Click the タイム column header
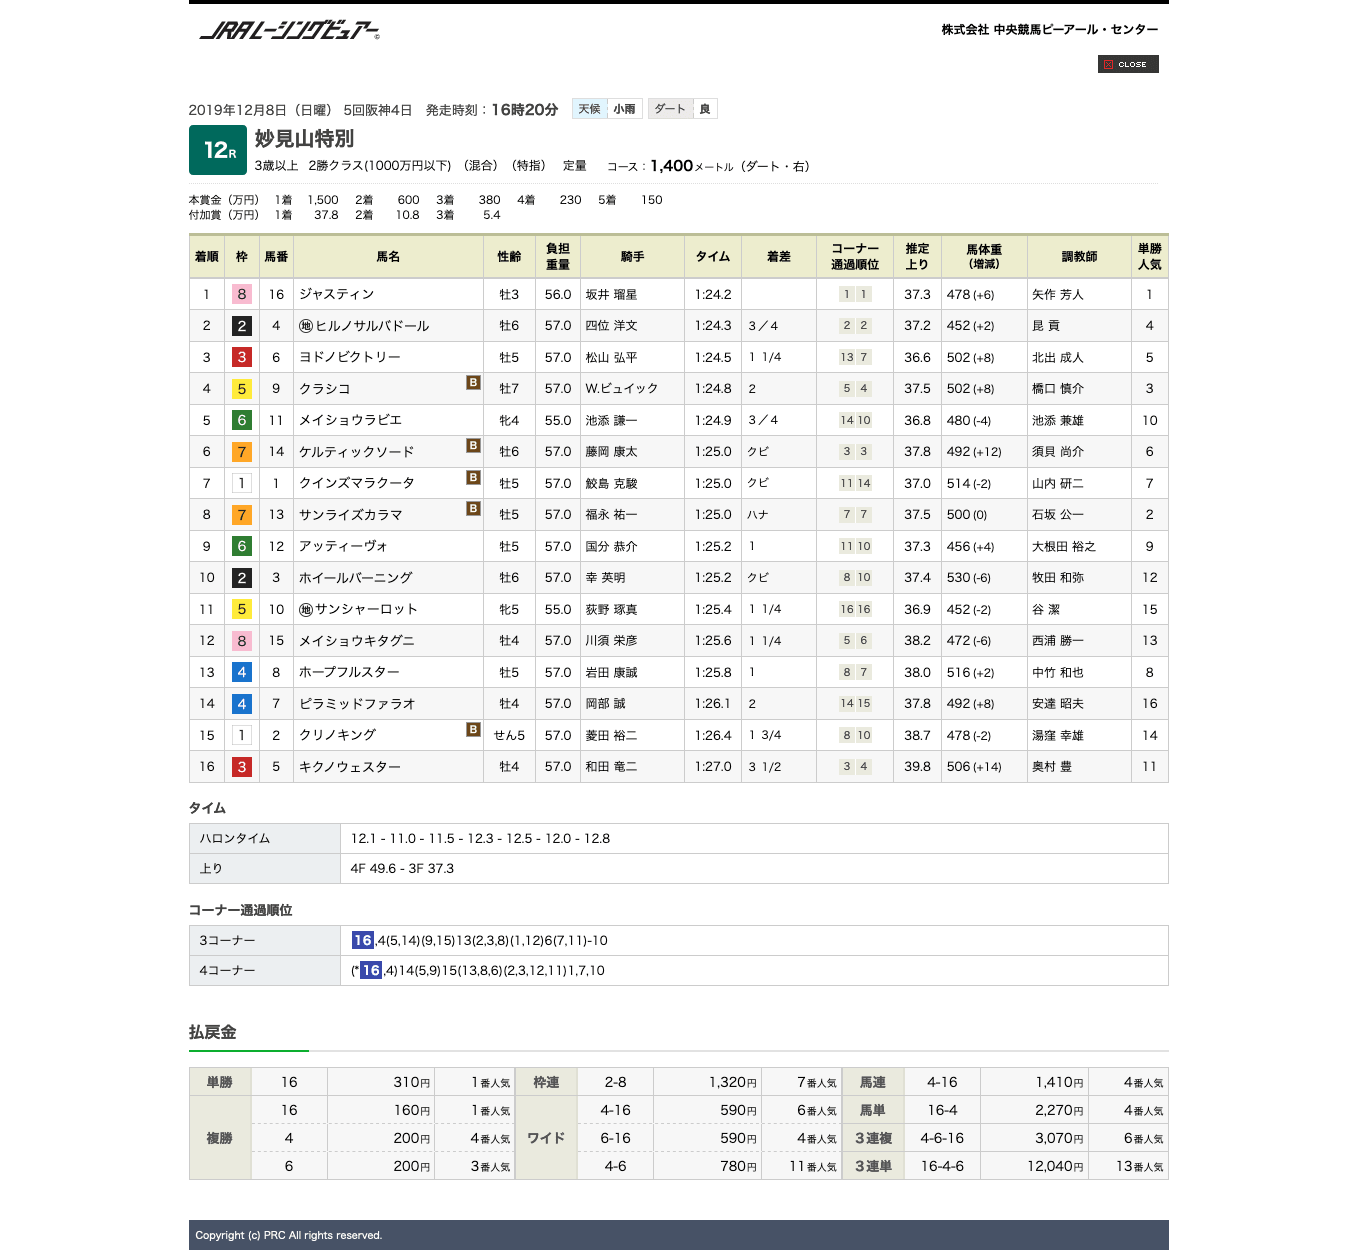This screenshot has width=1357, height=1250. point(713,257)
